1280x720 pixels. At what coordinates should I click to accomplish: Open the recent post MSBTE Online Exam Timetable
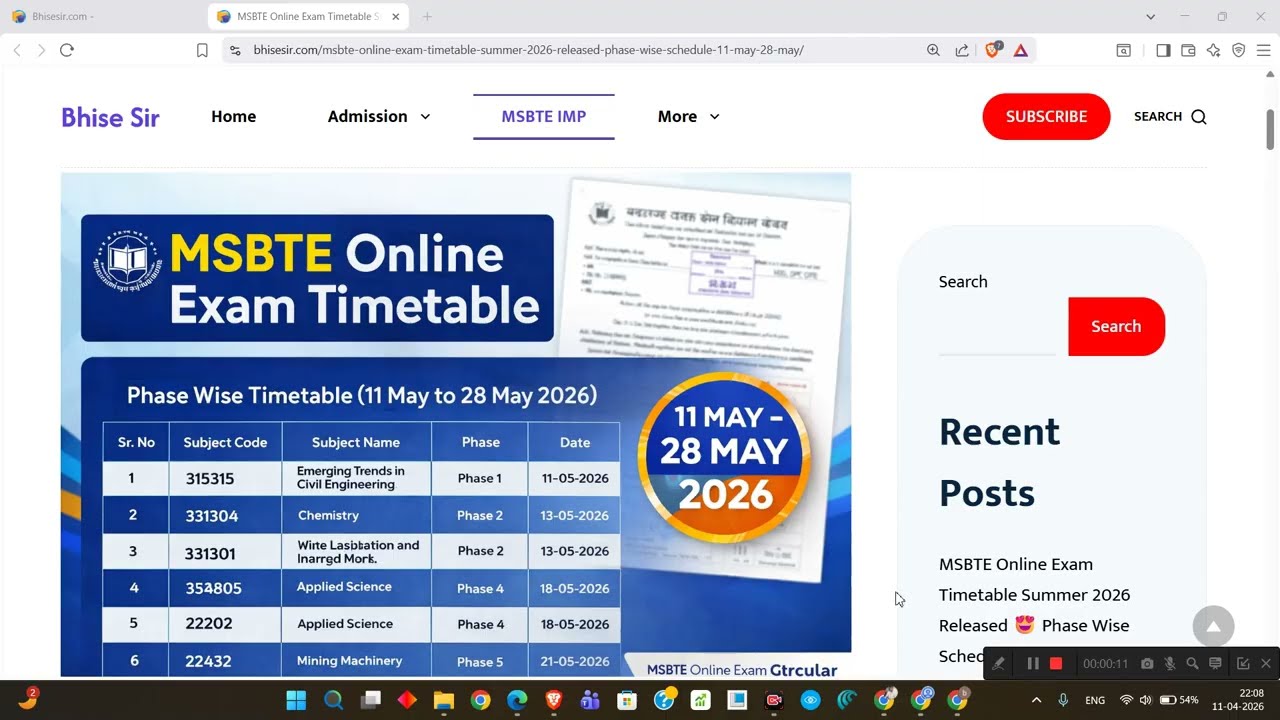click(x=1034, y=610)
